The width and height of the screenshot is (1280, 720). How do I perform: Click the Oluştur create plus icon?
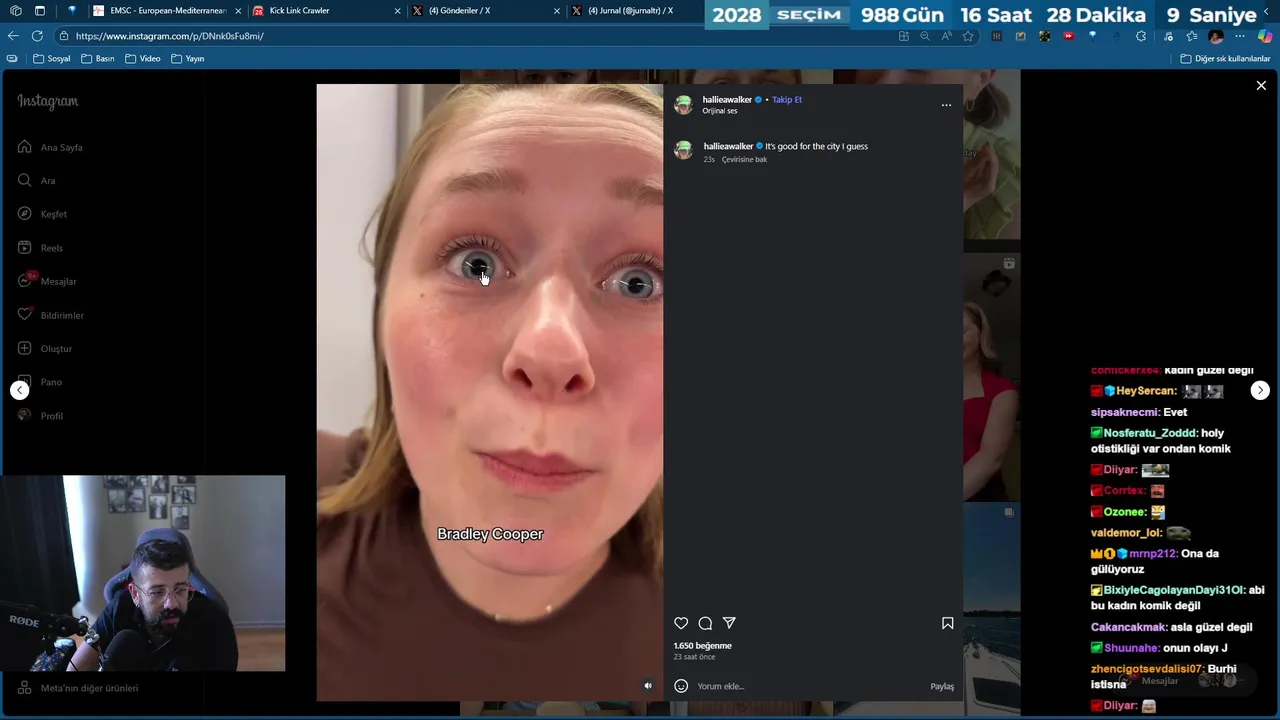[24, 348]
